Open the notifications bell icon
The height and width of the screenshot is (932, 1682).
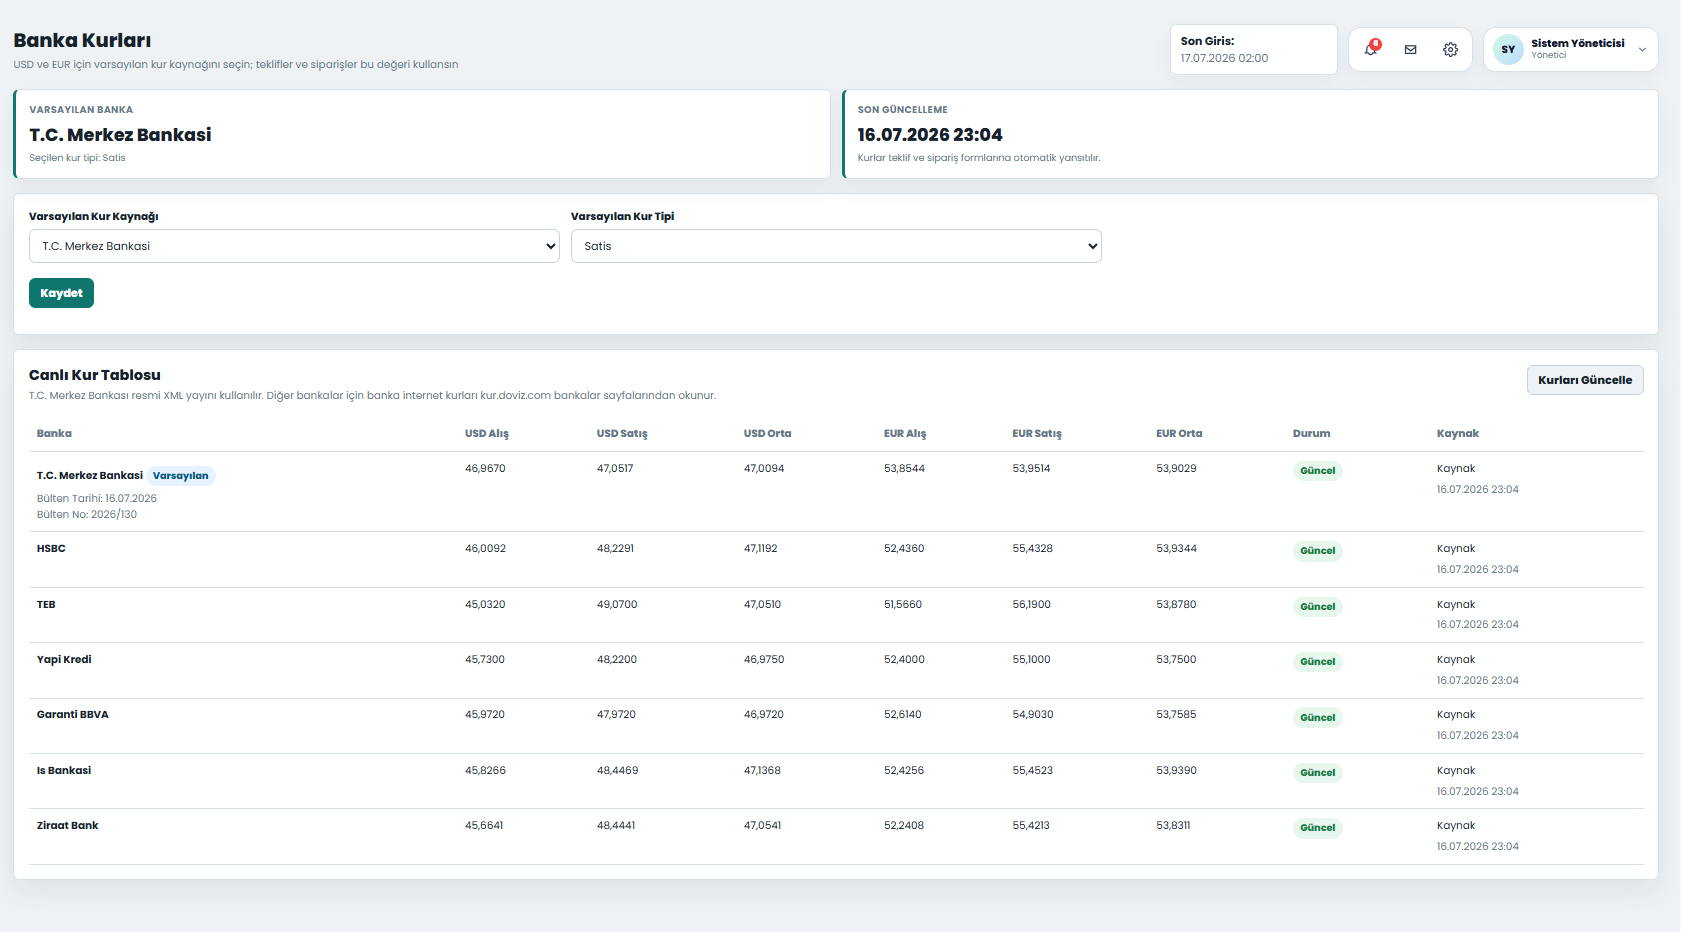tap(1371, 49)
